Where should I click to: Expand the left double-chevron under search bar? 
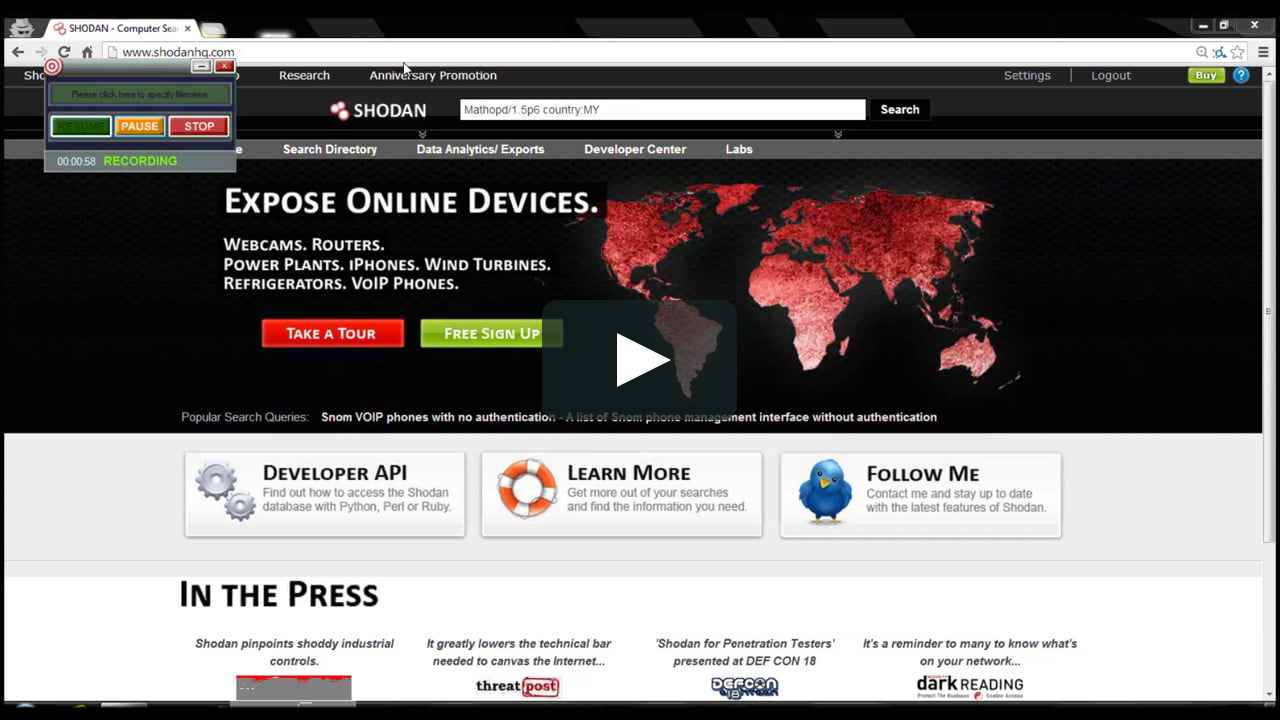click(422, 134)
